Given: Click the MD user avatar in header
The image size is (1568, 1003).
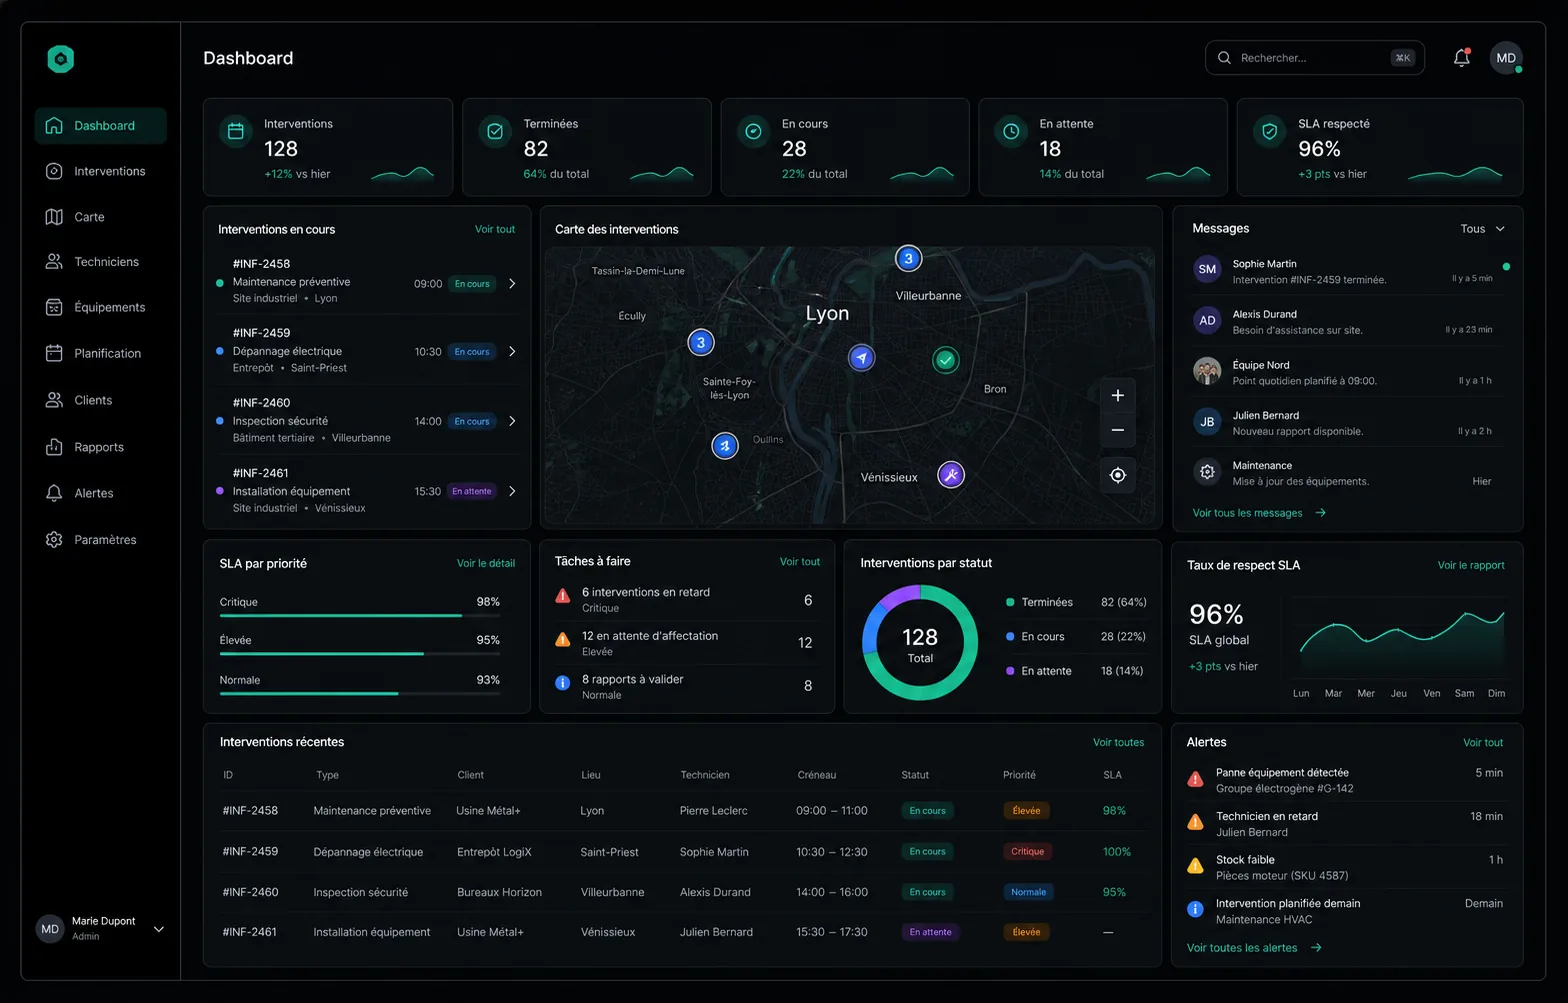Looking at the screenshot, I should coord(1506,58).
